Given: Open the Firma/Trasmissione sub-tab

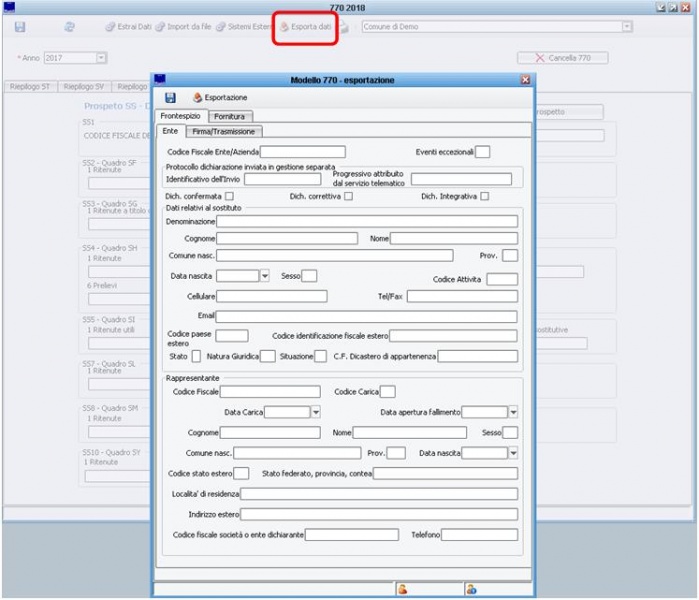Looking at the screenshot, I should coord(223,132).
